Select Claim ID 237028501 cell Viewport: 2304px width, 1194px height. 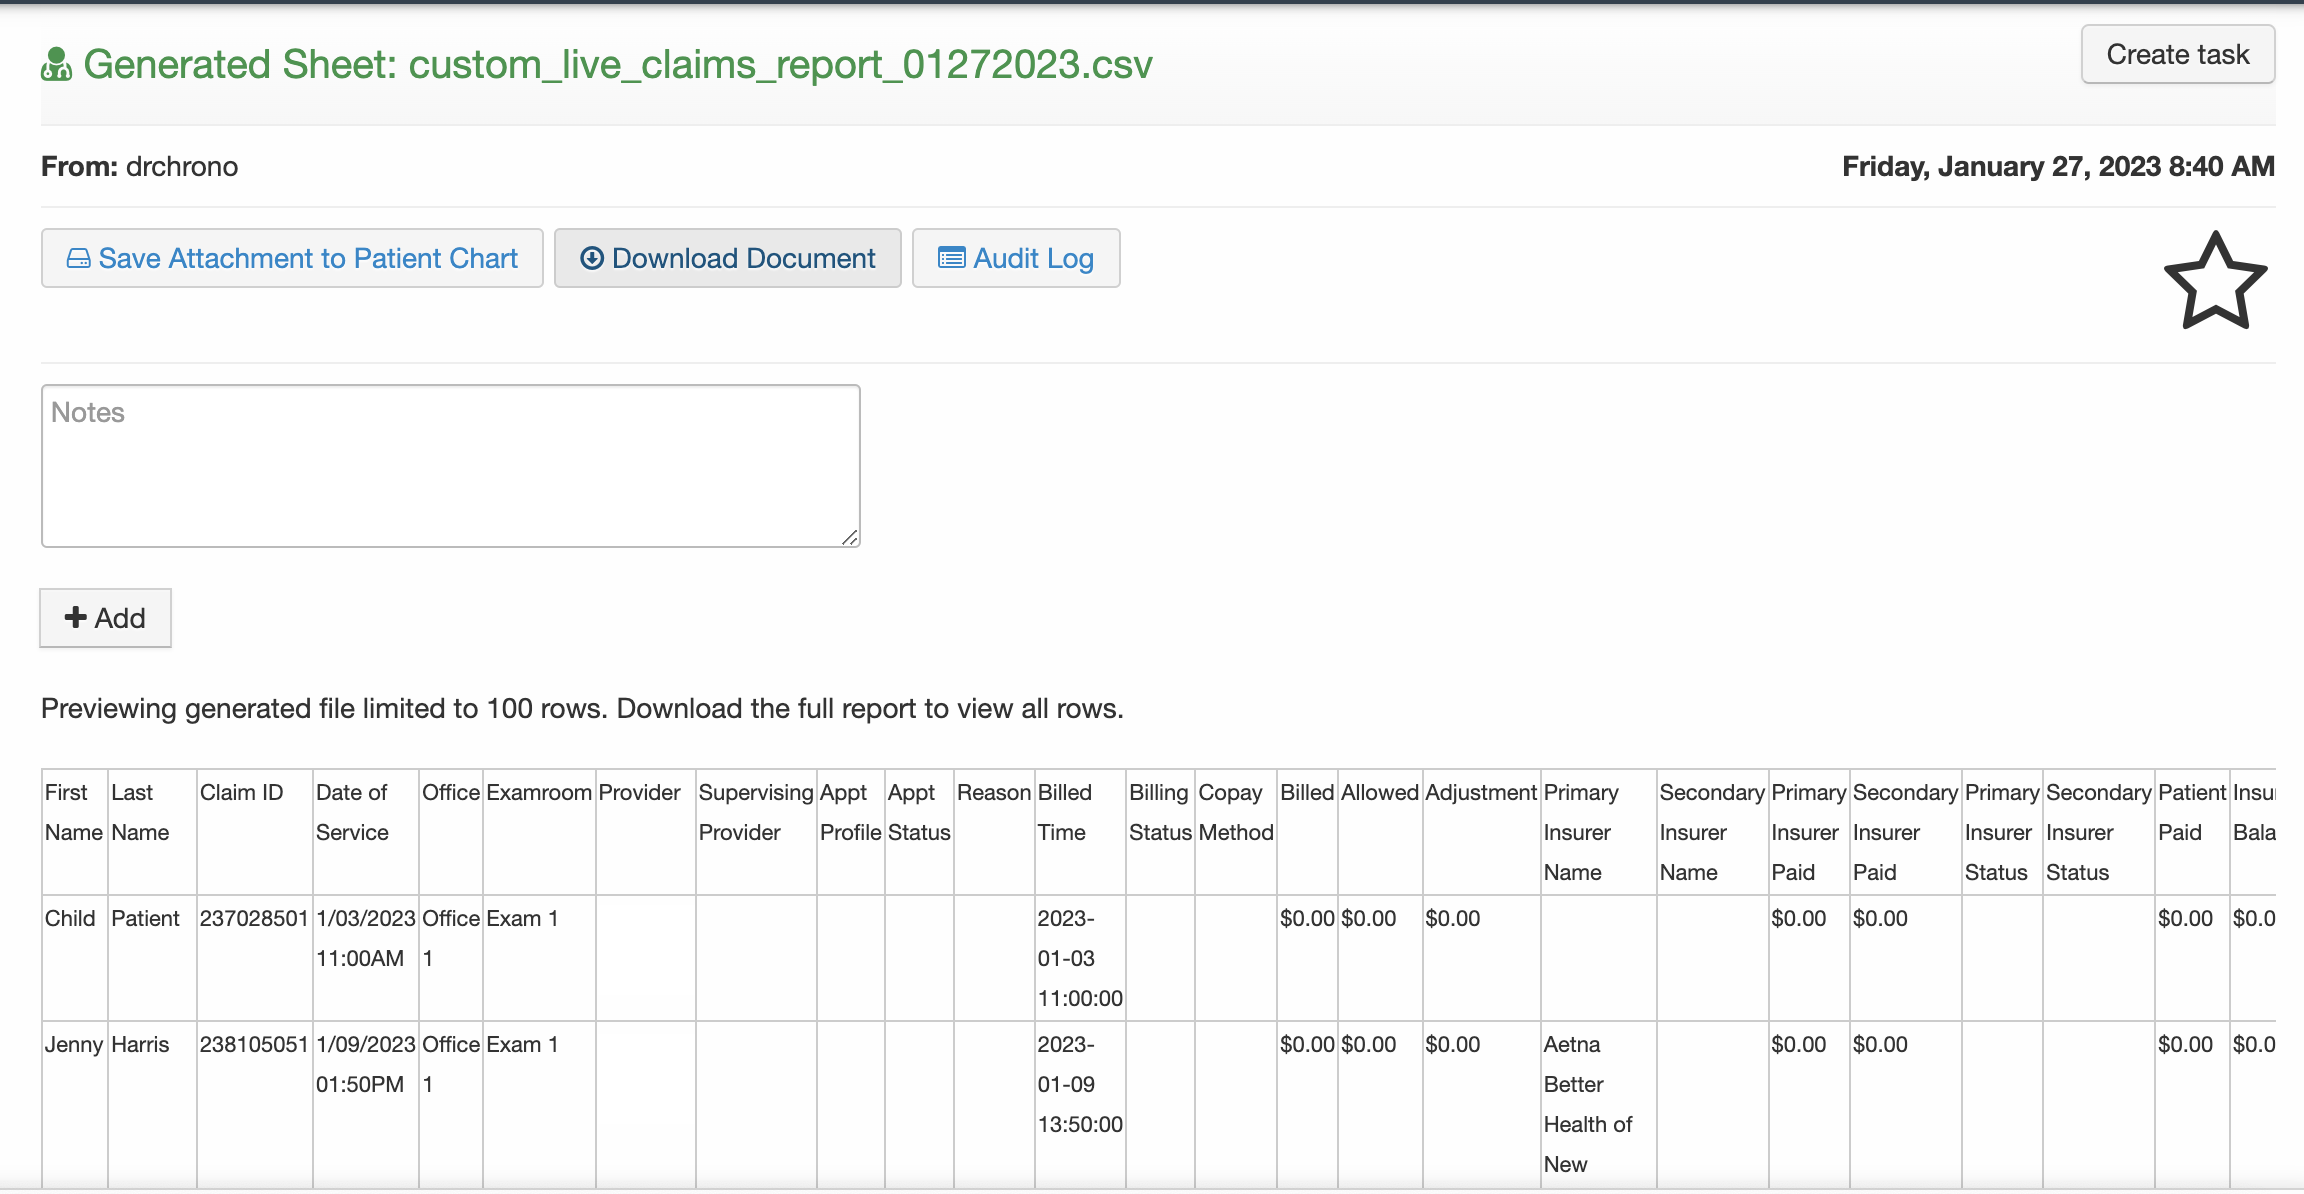(x=254, y=957)
